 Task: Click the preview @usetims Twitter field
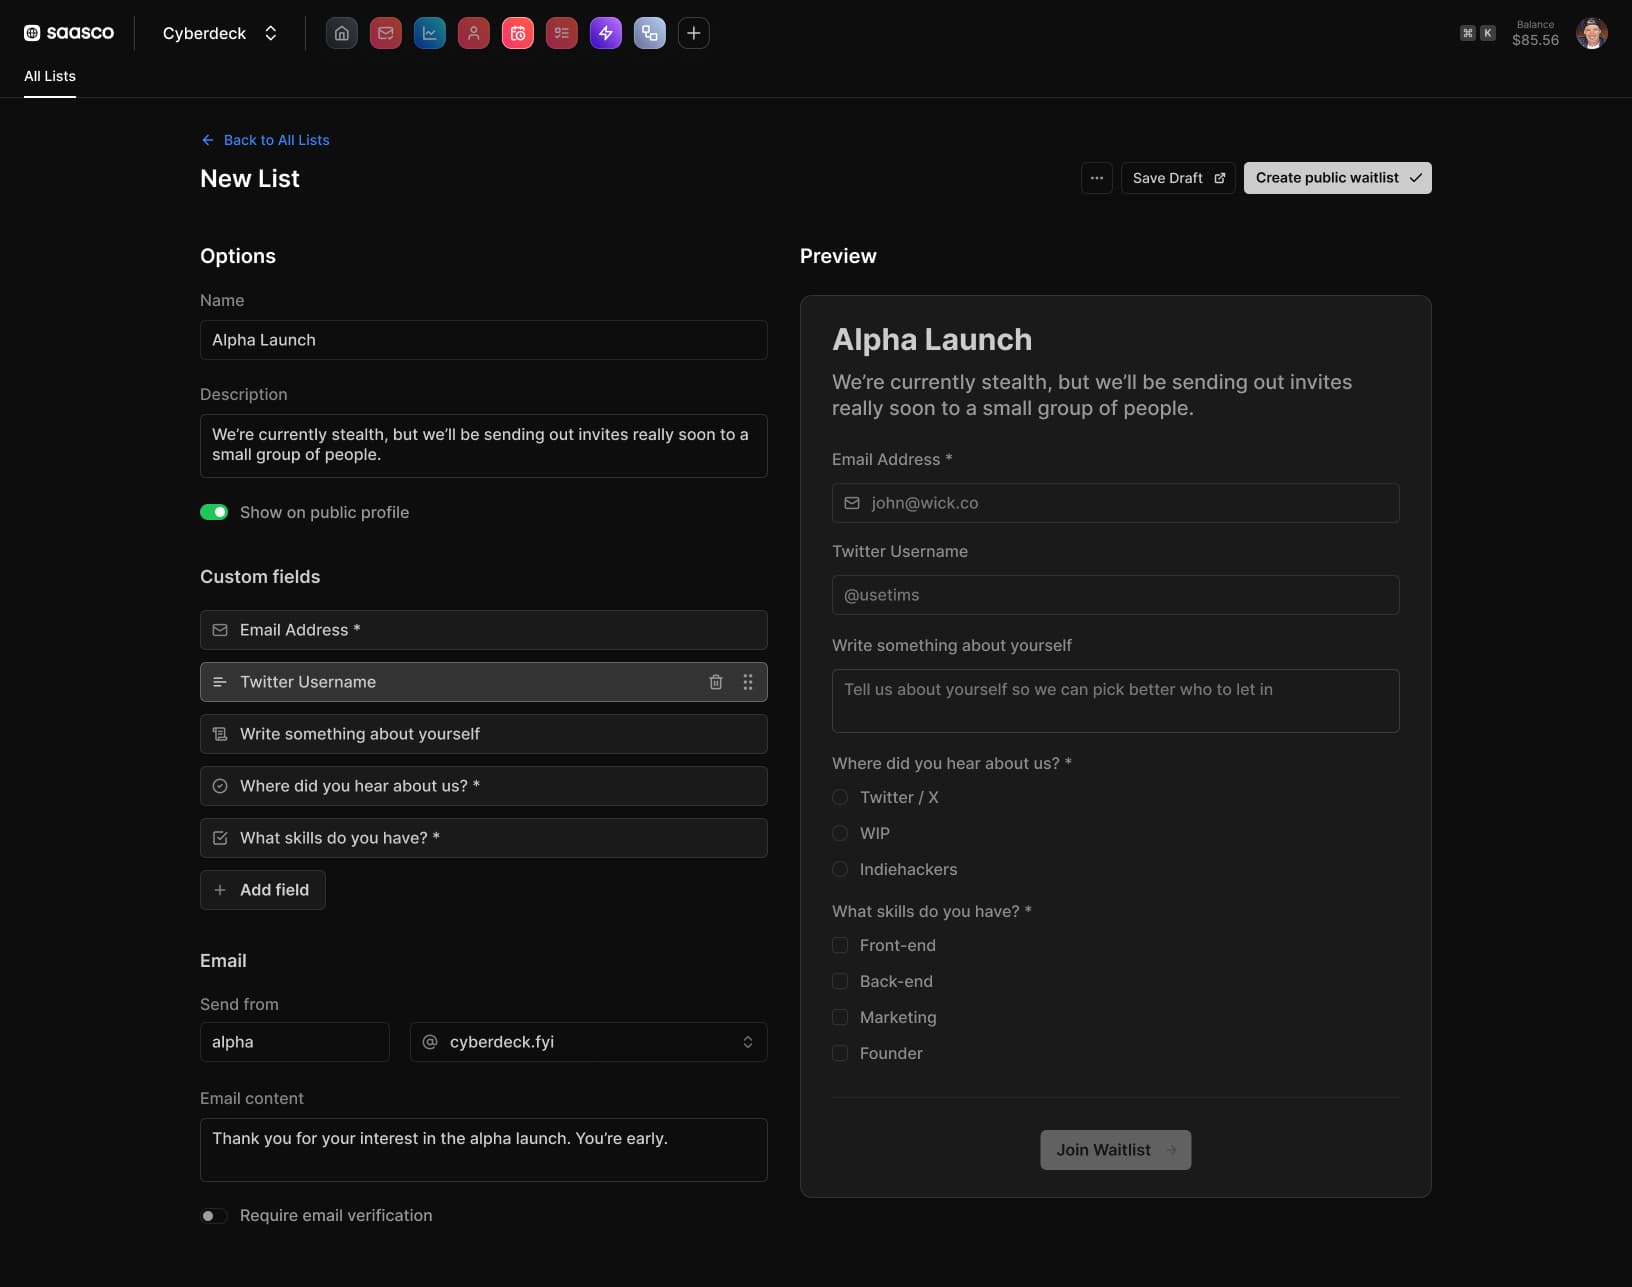[x=1116, y=595]
